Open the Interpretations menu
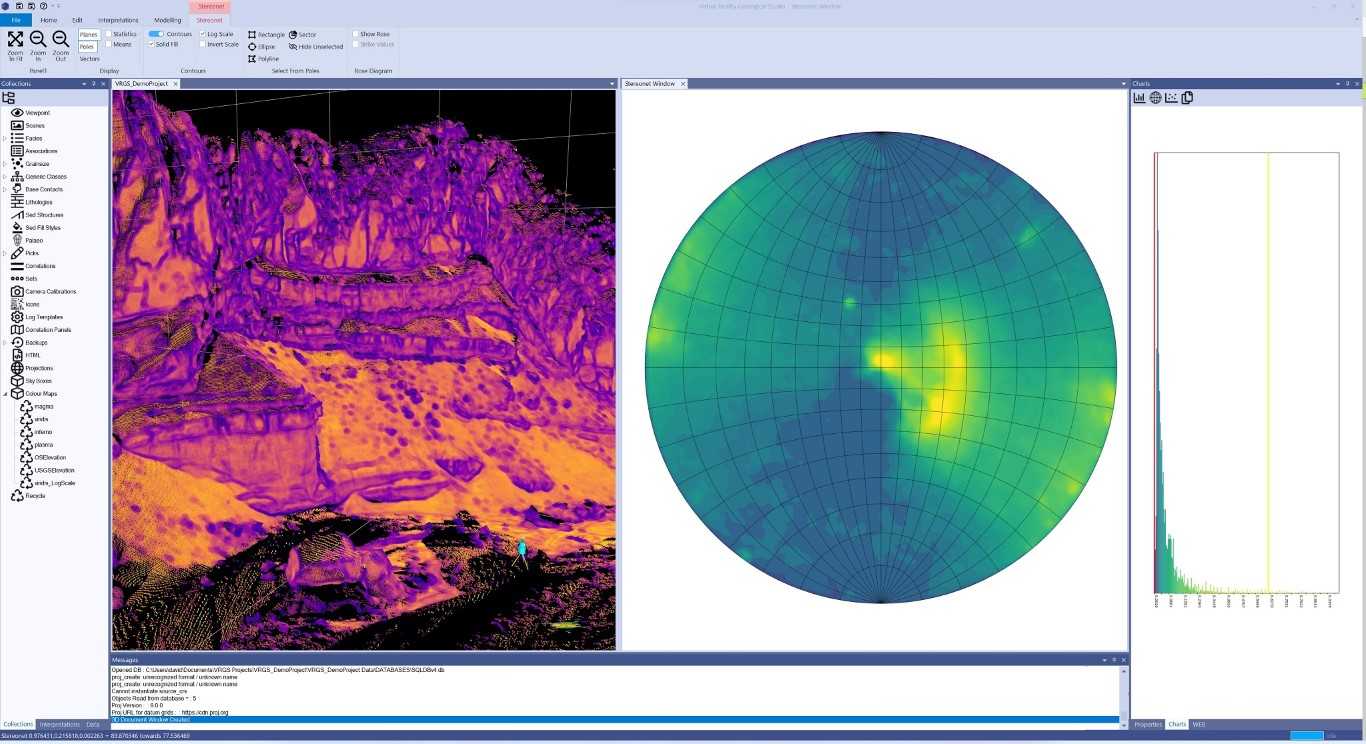The width and height of the screenshot is (1366, 744). pos(117,19)
